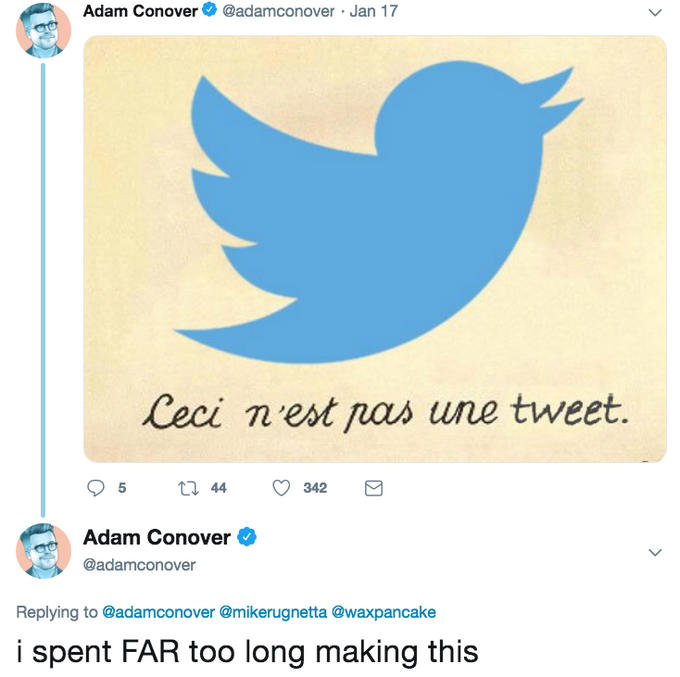680x677 pixels.
Task: Retweet the Ceci n'est pas tweet
Action: (x=189, y=488)
